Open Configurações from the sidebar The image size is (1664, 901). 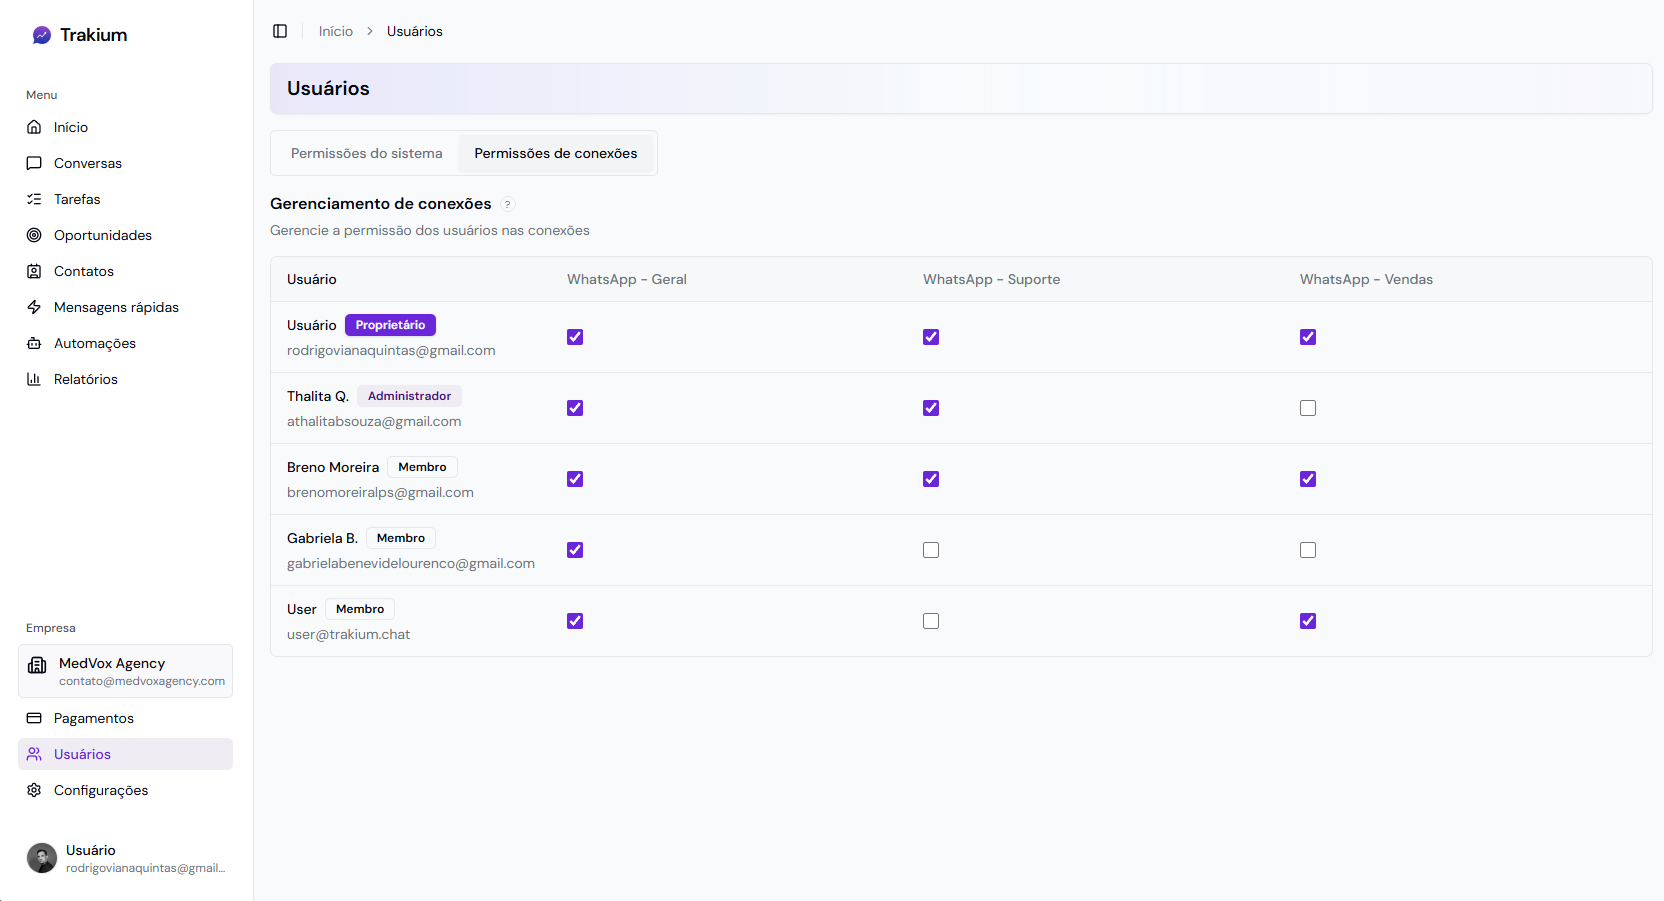(x=100, y=790)
